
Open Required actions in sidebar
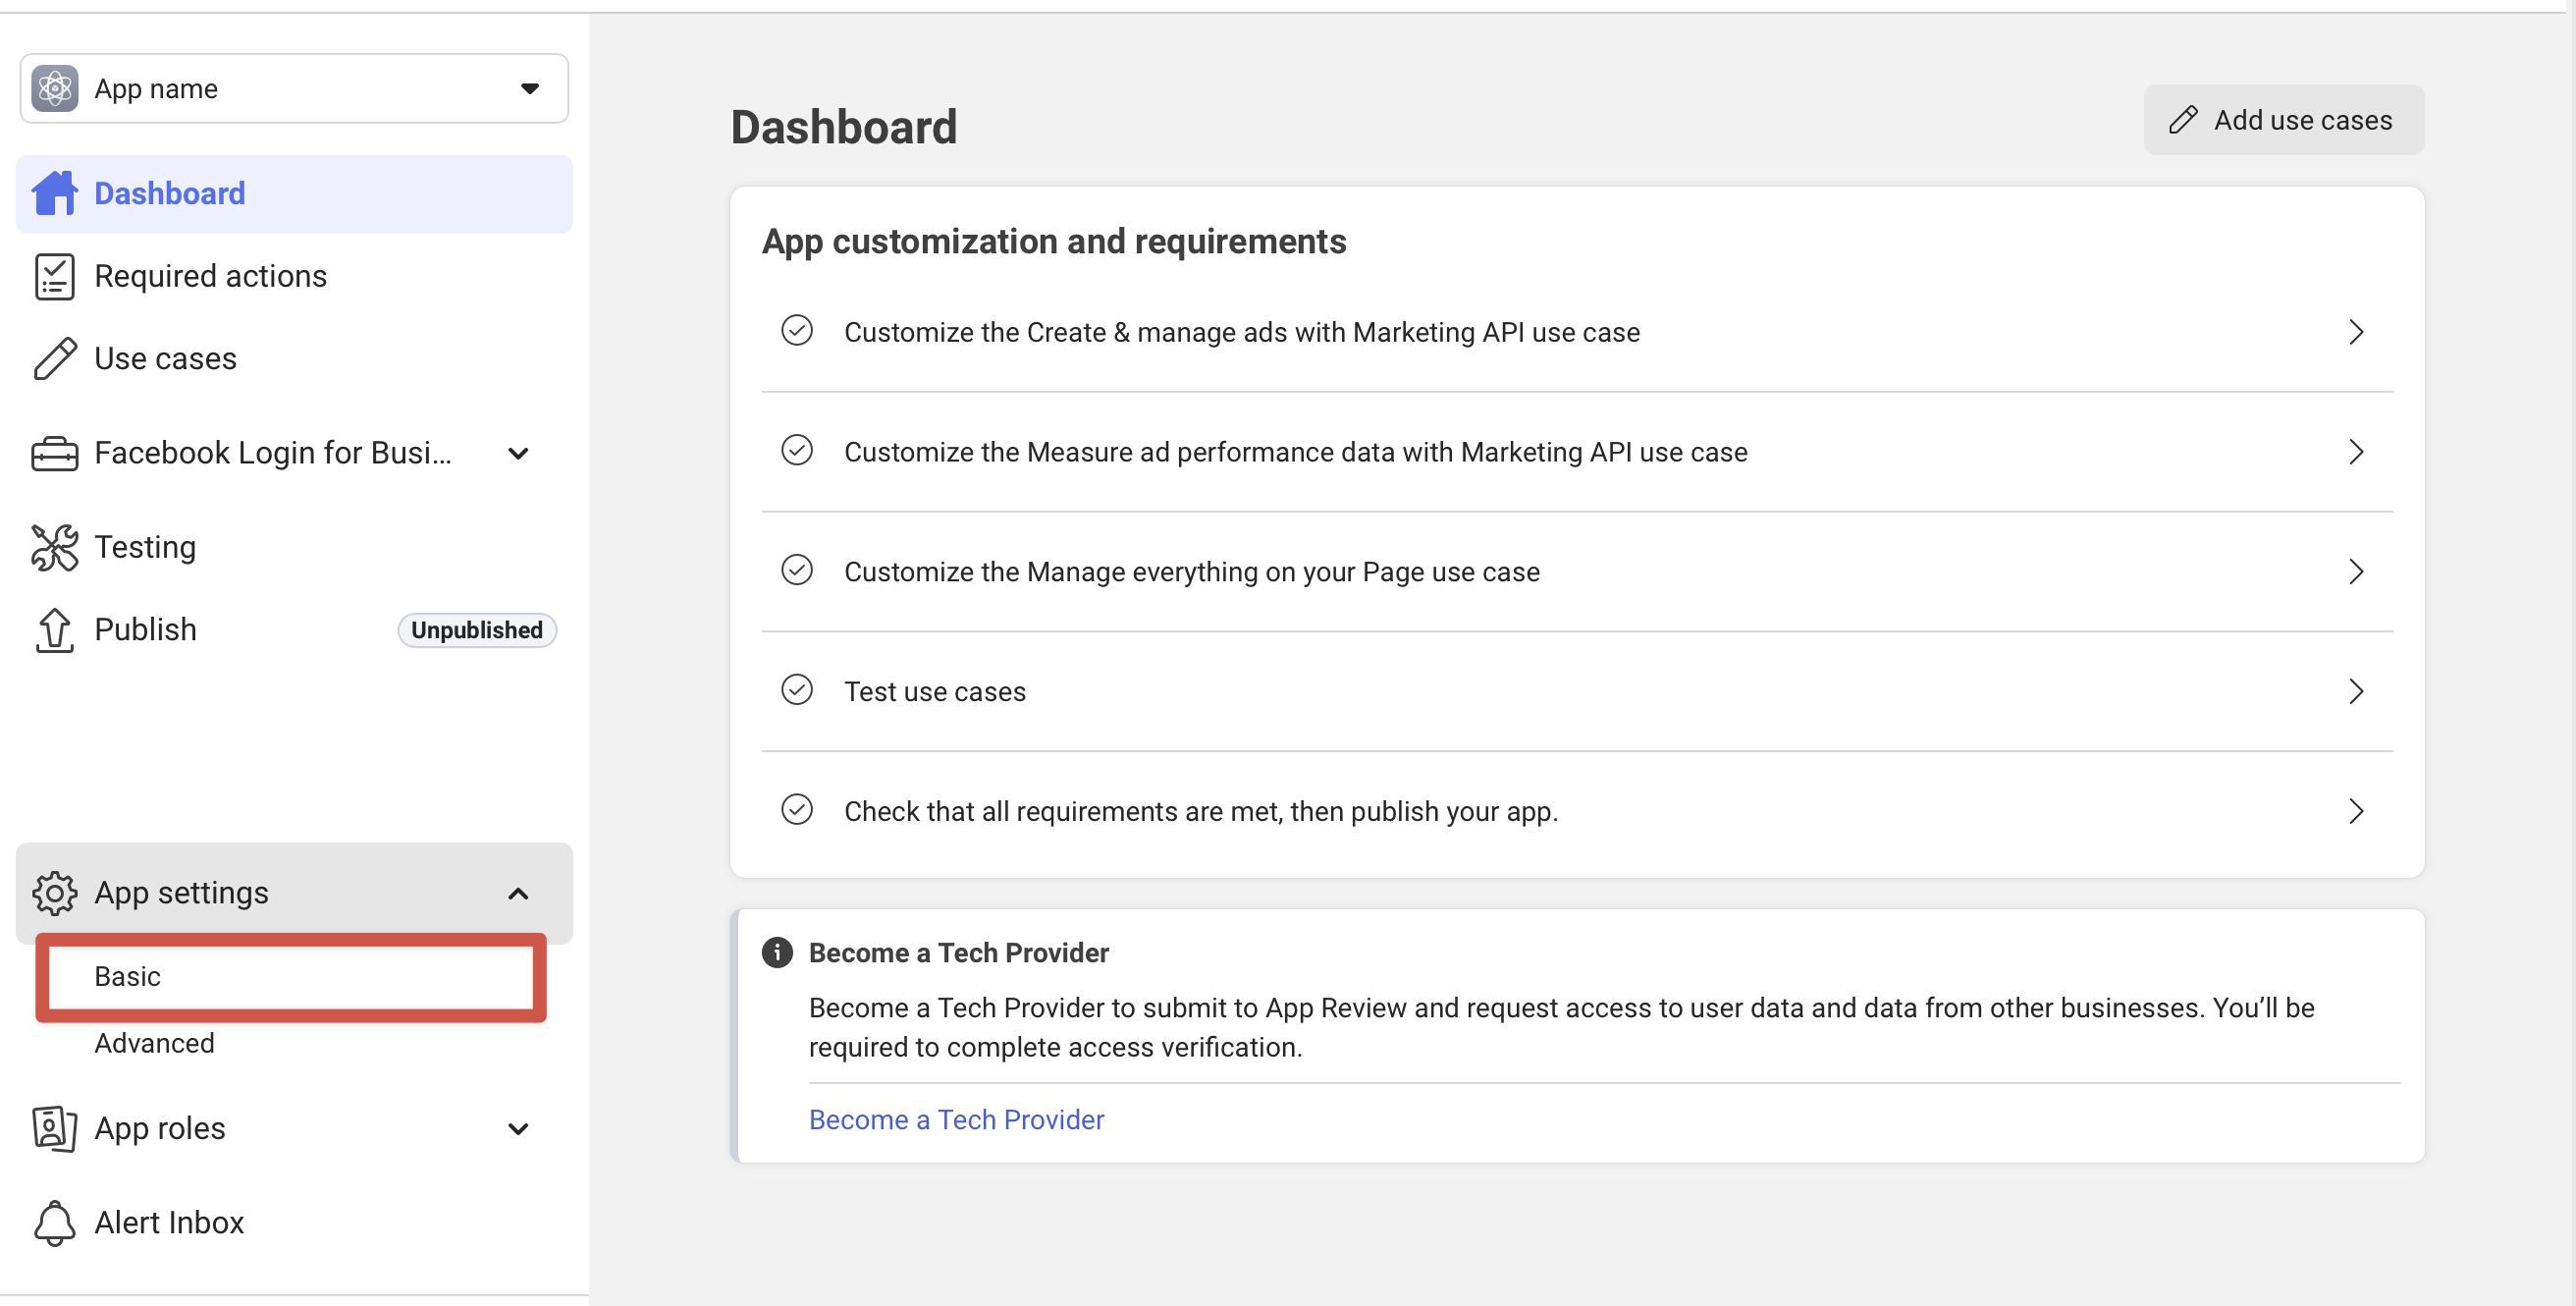(294, 276)
